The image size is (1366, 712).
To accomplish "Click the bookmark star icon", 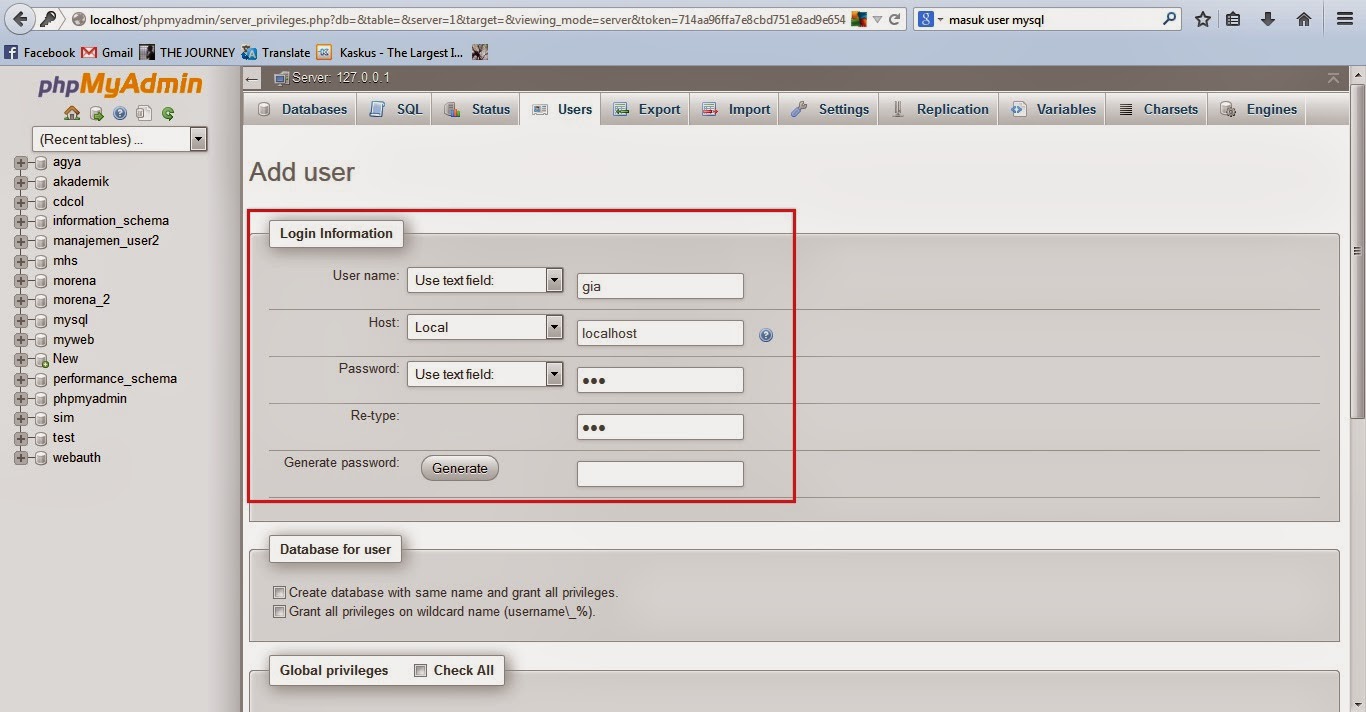I will [x=1203, y=19].
